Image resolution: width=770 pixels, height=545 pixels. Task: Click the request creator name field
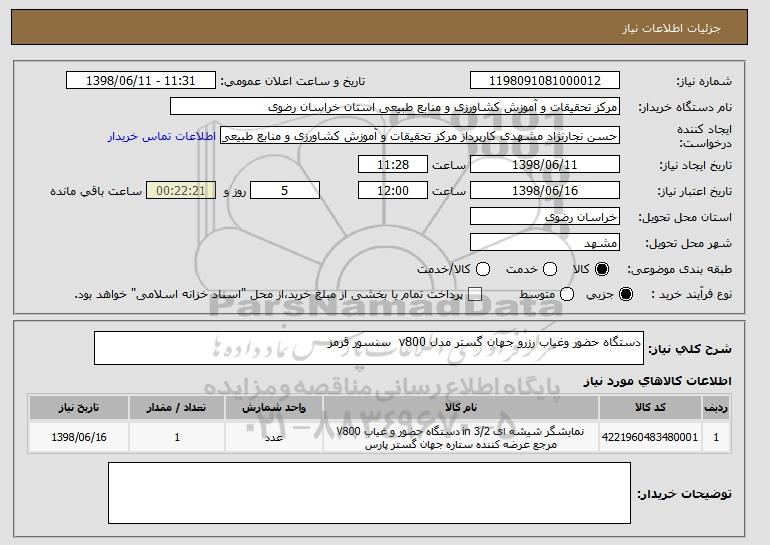[x=420, y=136]
